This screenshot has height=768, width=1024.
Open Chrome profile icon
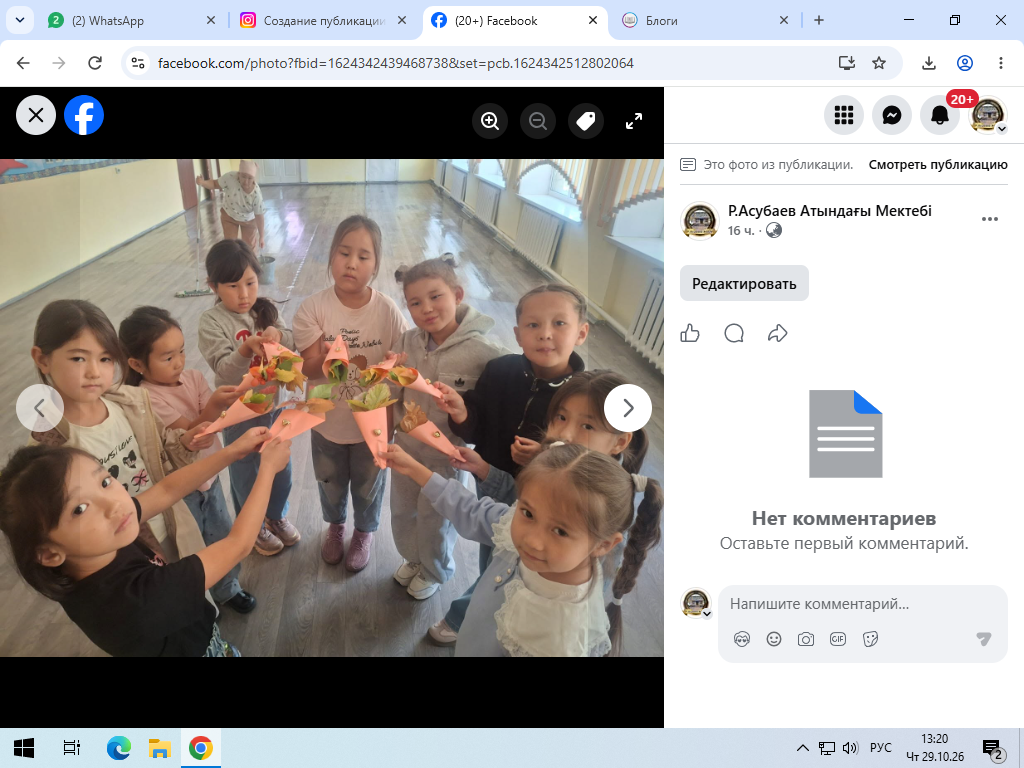click(965, 63)
